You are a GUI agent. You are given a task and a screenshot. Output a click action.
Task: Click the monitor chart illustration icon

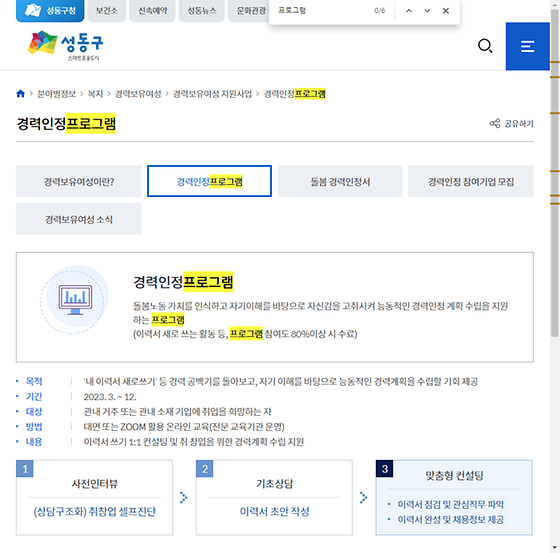75,299
